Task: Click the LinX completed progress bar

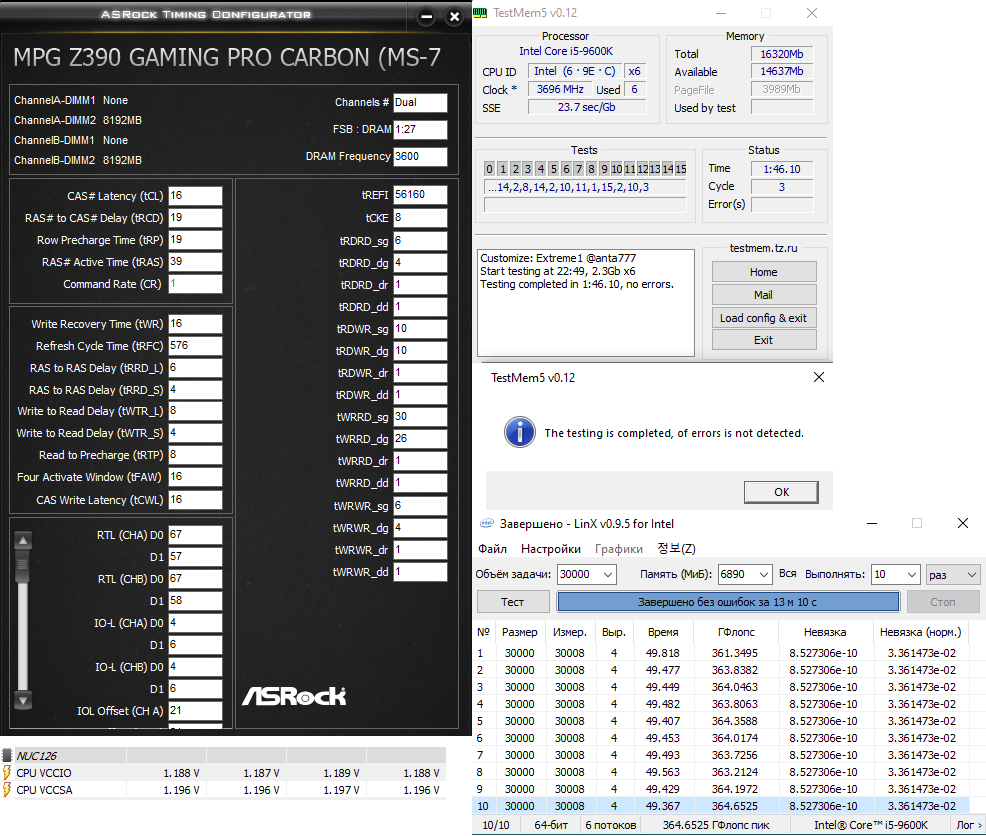Action: pyautogui.click(x=728, y=602)
